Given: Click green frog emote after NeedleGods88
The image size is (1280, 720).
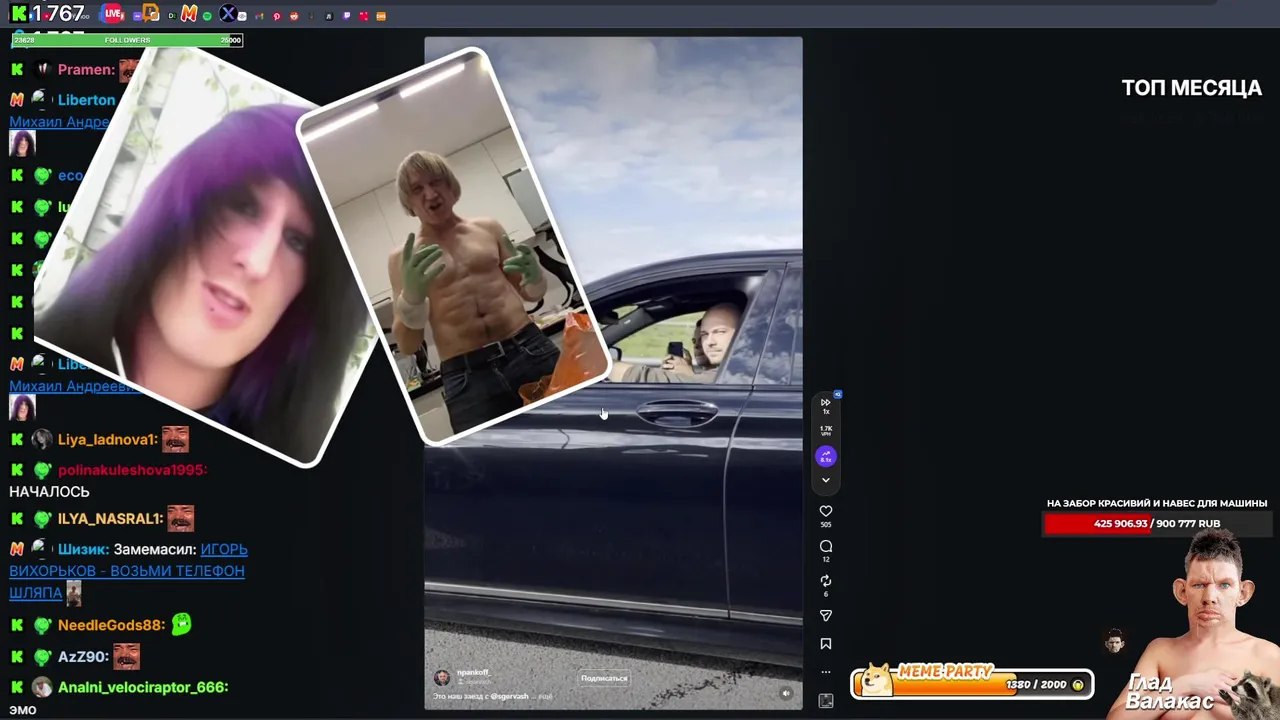Looking at the screenshot, I should (x=181, y=624).
